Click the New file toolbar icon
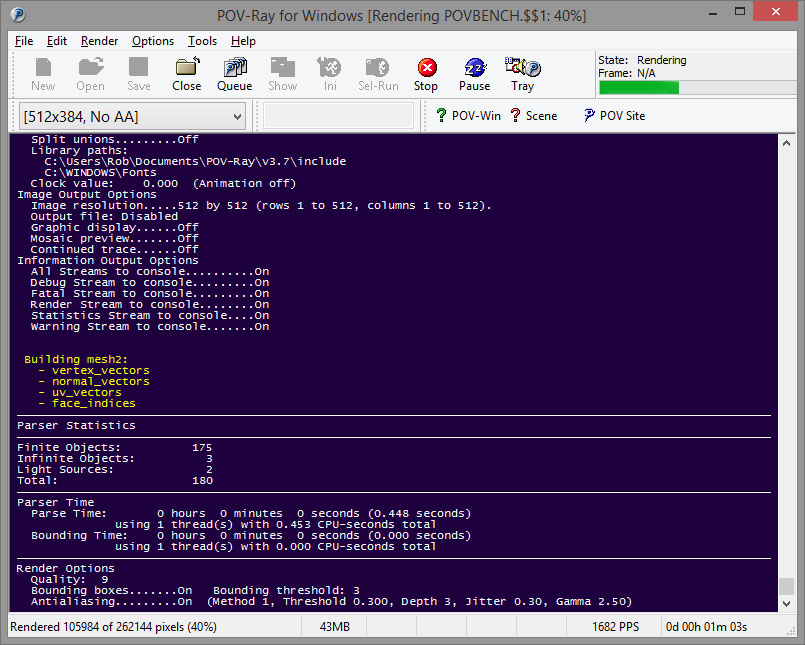 point(43,74)
